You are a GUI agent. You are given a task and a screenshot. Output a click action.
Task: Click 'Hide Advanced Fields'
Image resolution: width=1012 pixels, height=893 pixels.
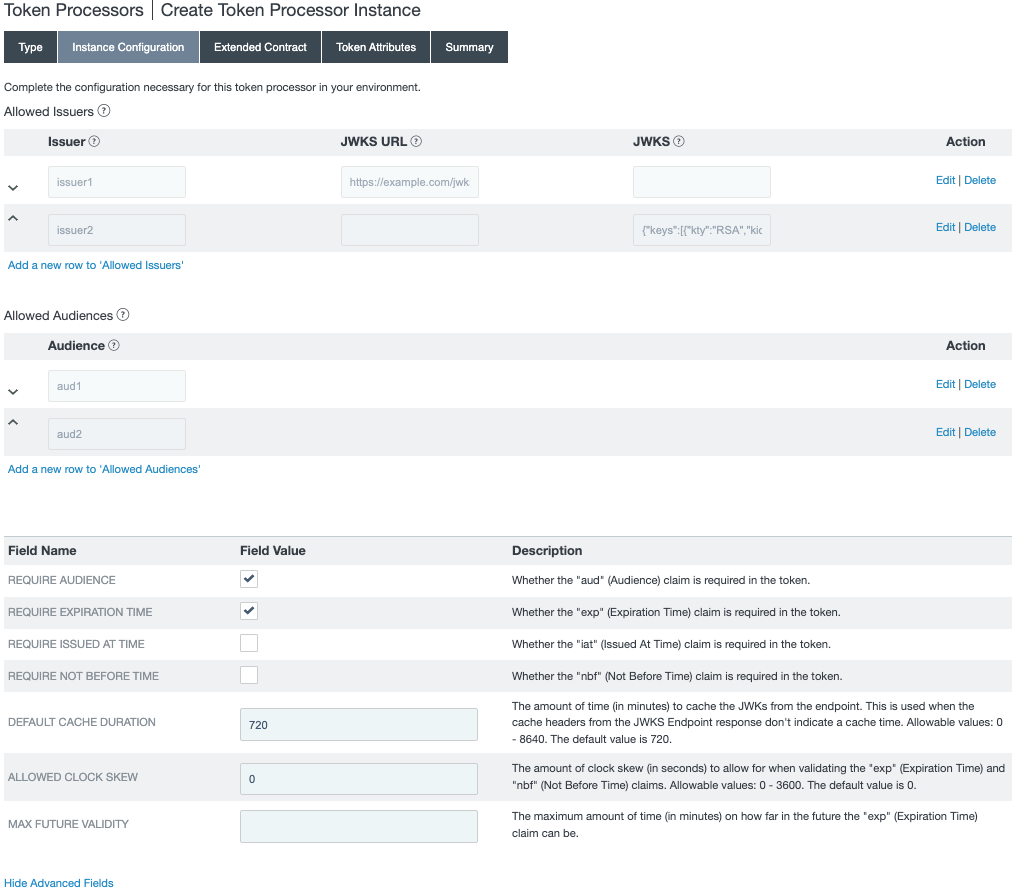pos(58,882)
